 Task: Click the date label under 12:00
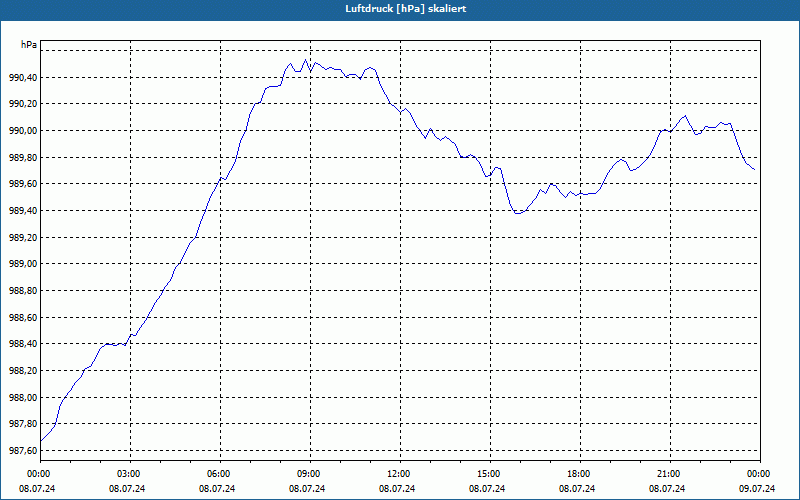click(397, 489)
